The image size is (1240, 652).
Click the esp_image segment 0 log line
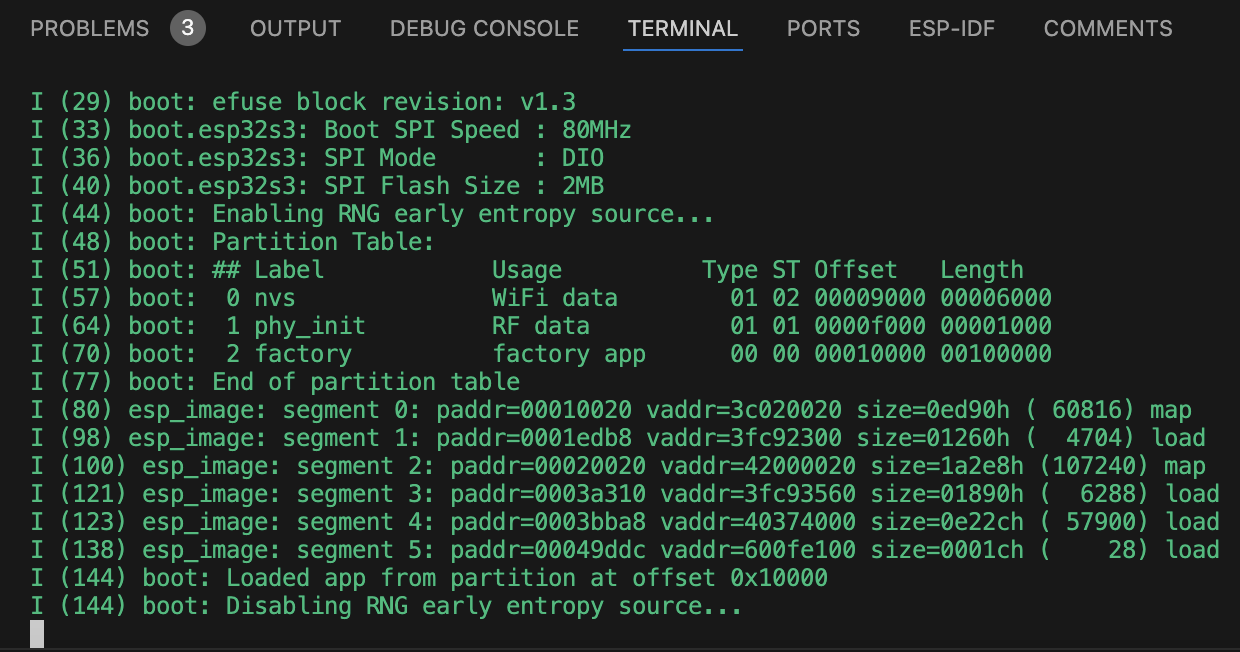[610, 410]
